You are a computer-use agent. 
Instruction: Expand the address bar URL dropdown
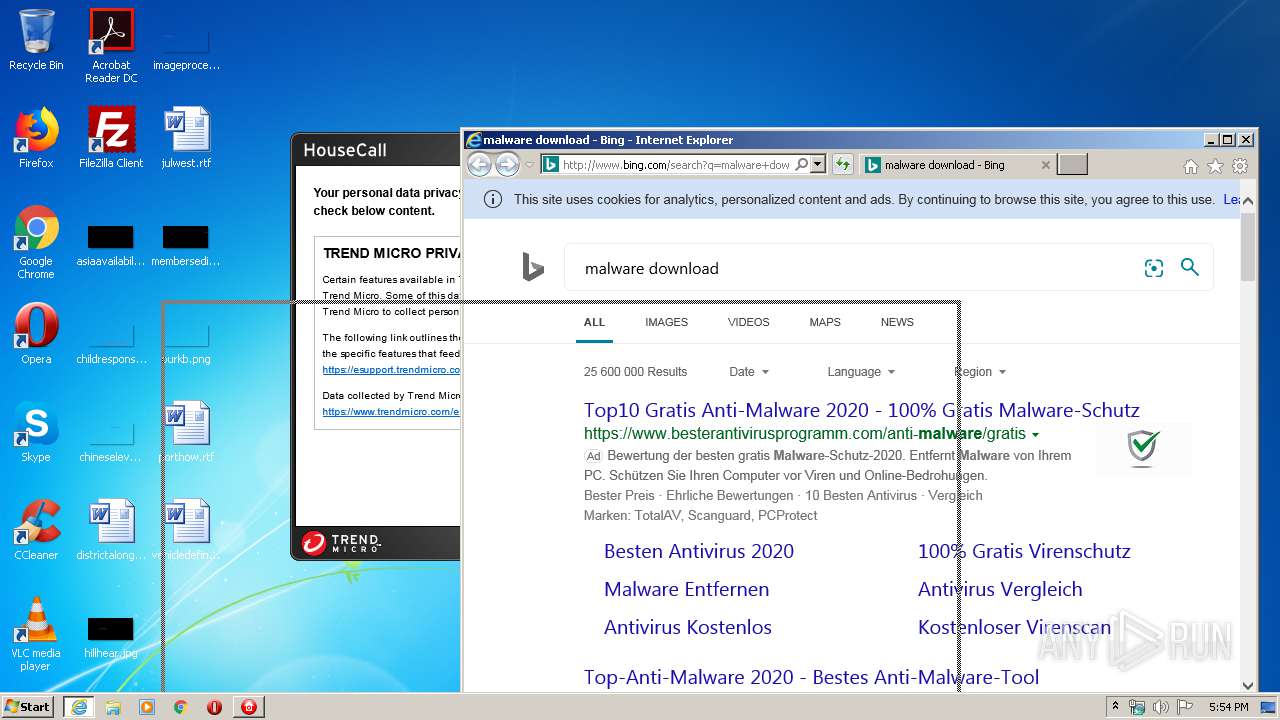click(818, 165)
